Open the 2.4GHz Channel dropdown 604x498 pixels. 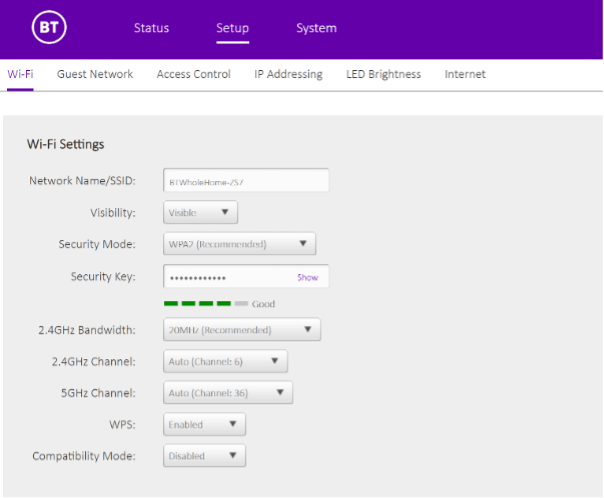225,361
